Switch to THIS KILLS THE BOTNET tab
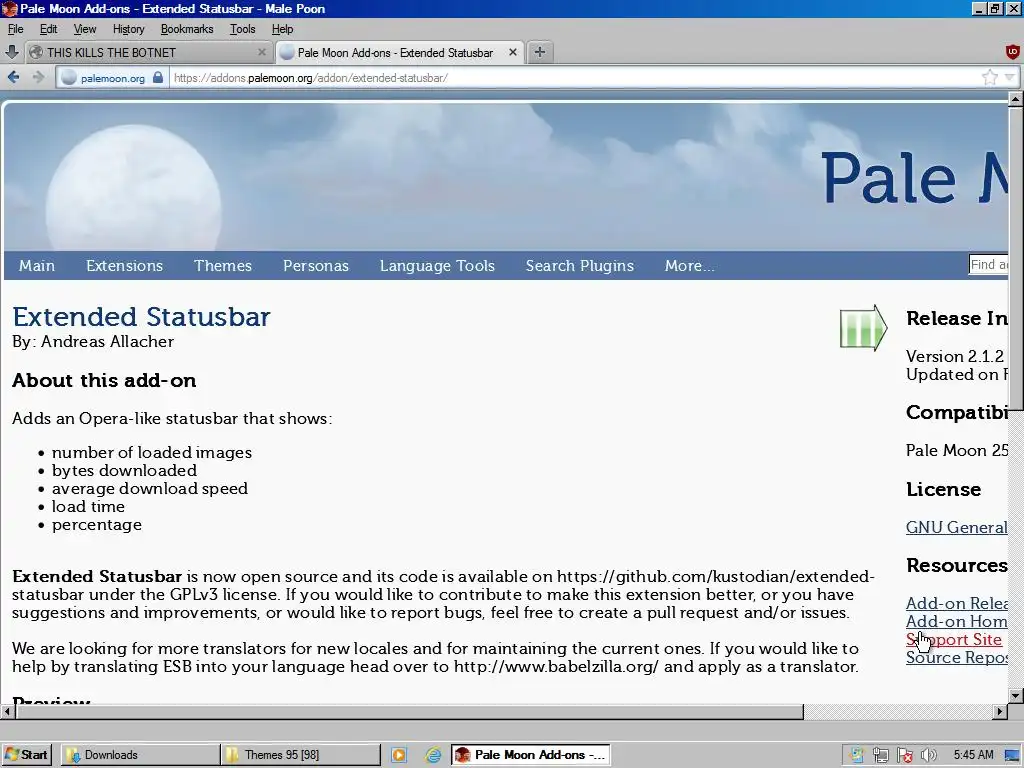 (x=147, y=52)
